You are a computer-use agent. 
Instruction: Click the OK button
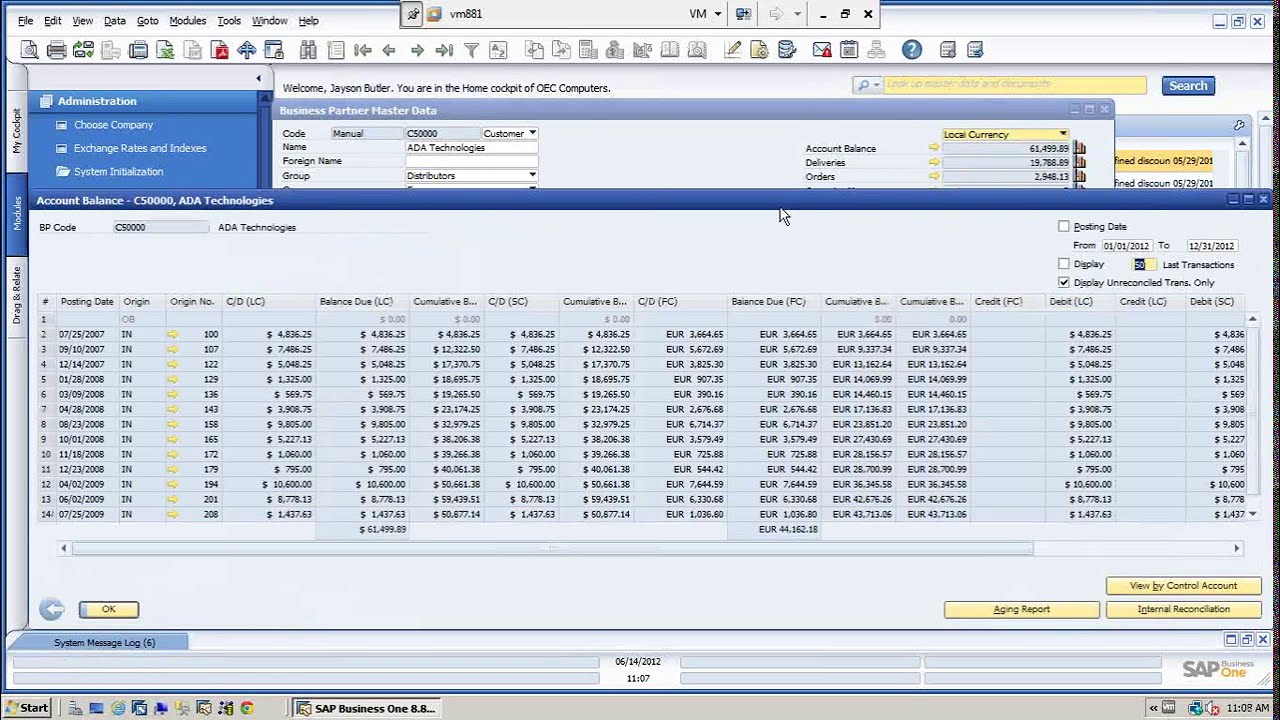(x=108, y=609)
